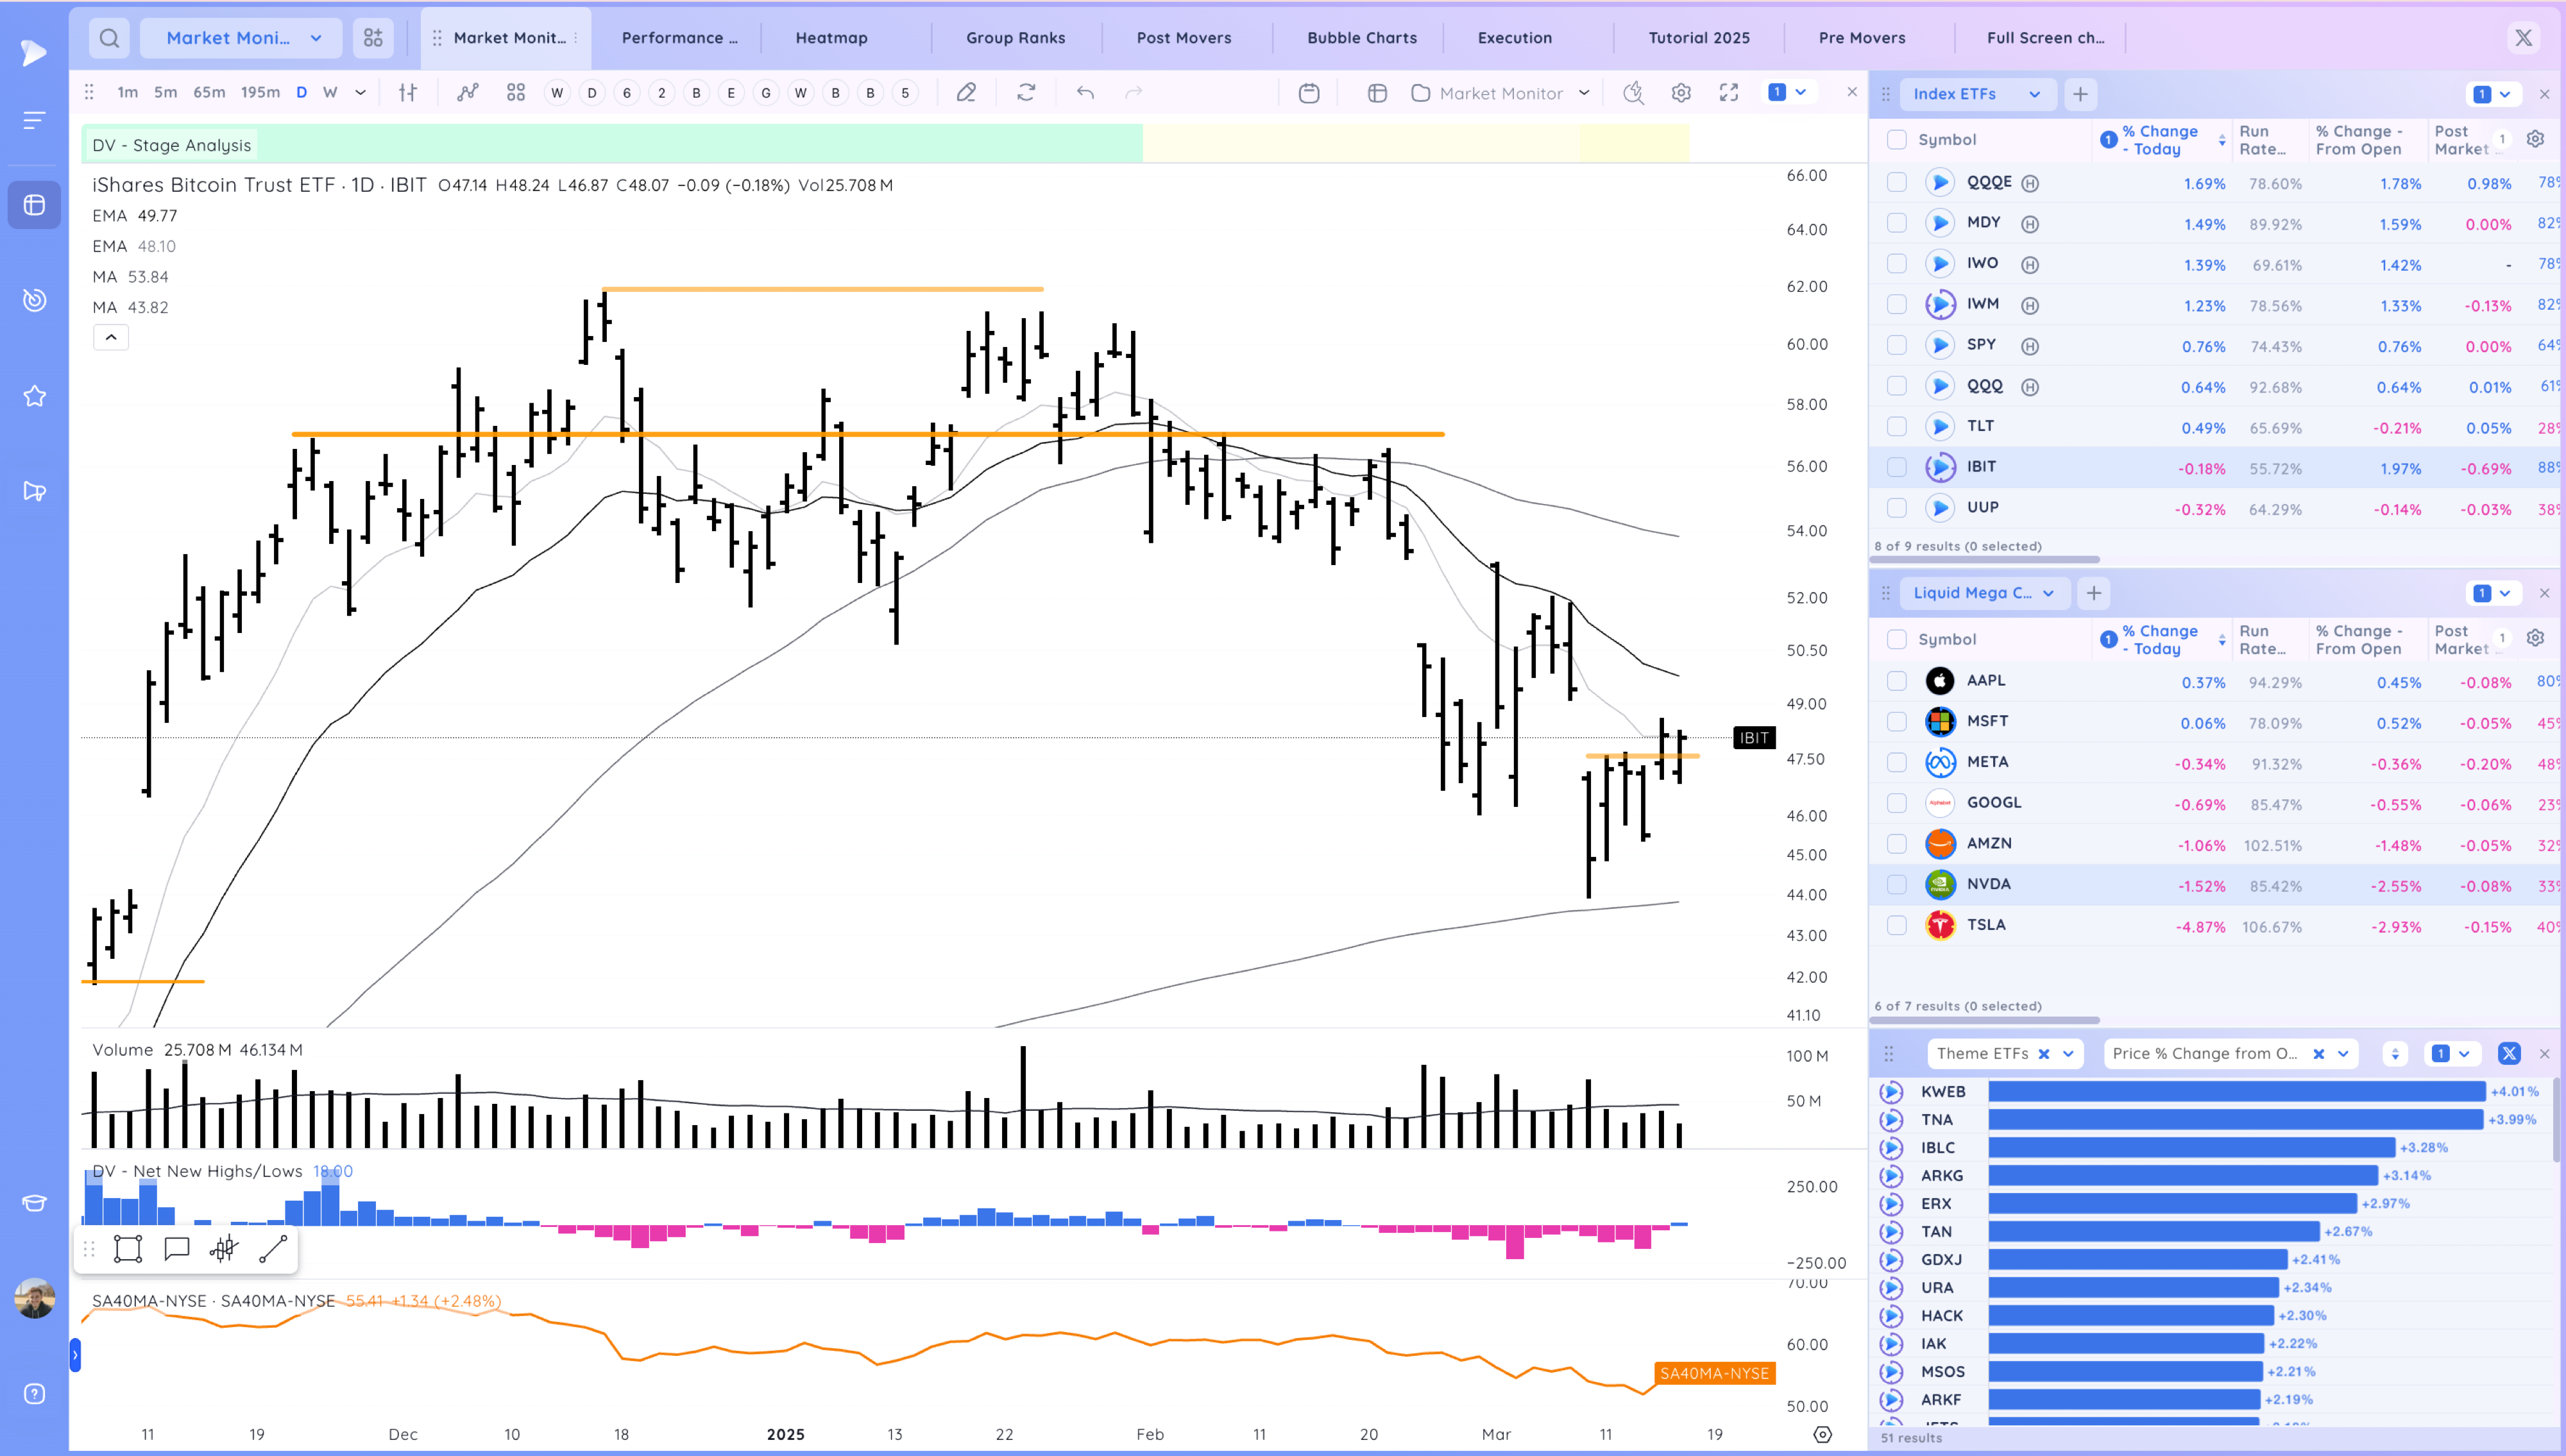Select the 65m timeframe button

[x=209, y=93]
